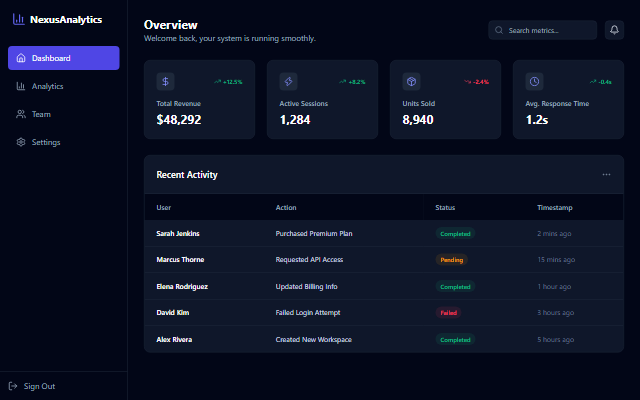The width and height of the screenshot is (640, 400).
Task: Focus the Search metrics input field
Action: [x=542, y=30]
